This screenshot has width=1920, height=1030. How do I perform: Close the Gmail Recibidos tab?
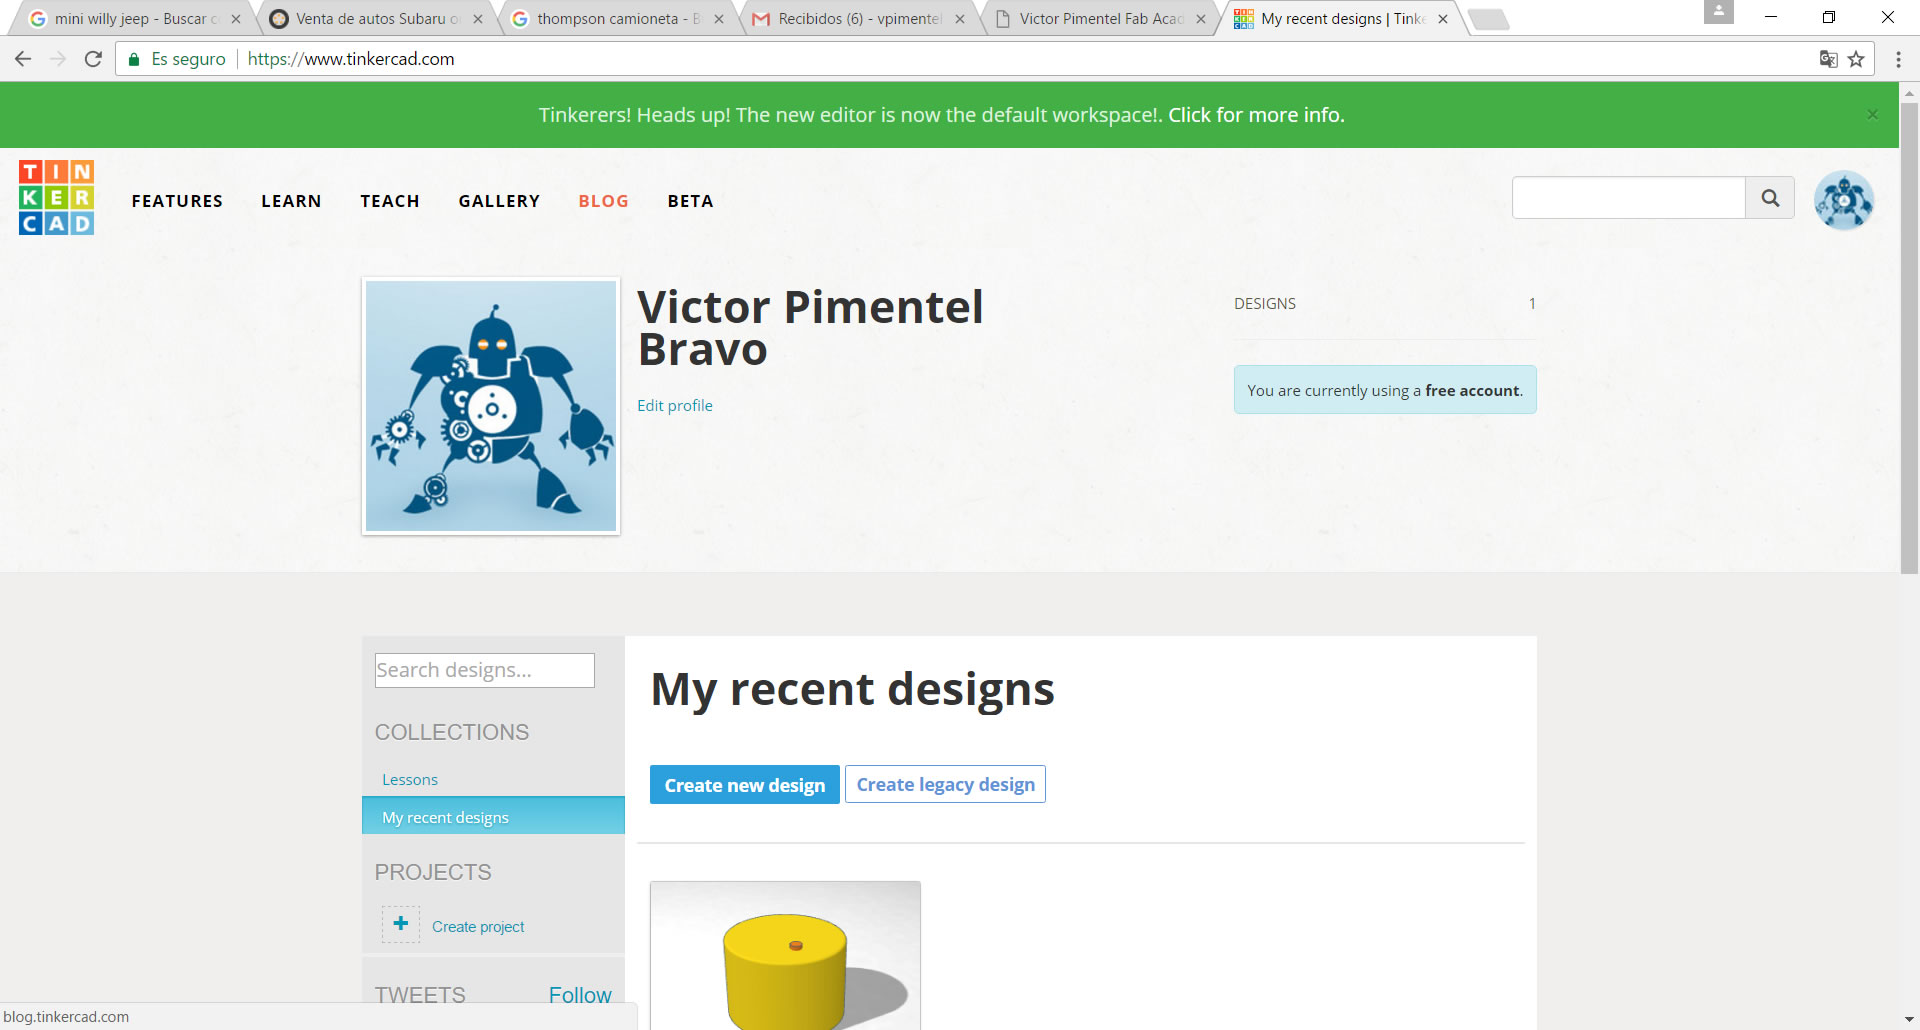tap(960, 19)
